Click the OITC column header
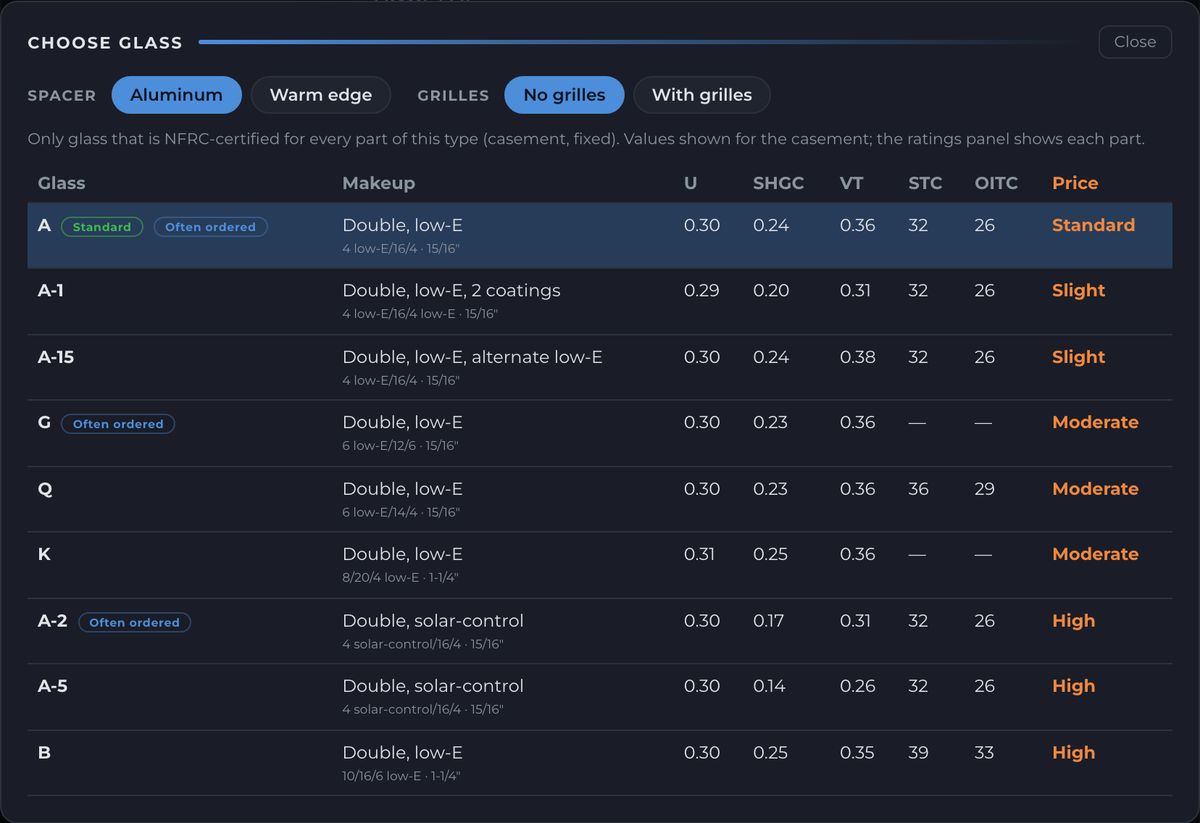Image resolution: width=1200 pixels, height=823 pixels. point(996,183)
